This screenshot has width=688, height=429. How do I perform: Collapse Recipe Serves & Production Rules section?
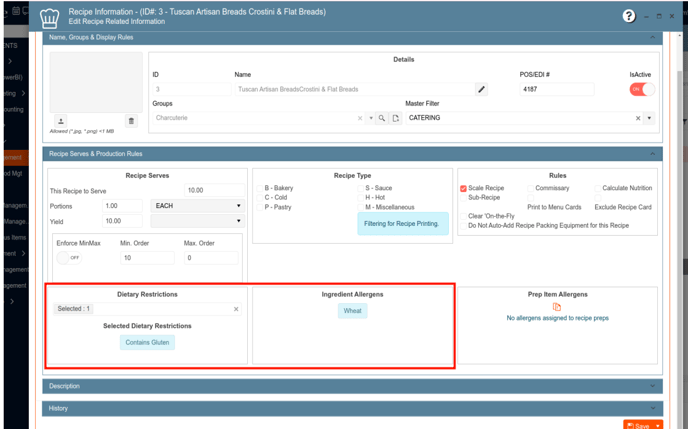coord(652,154)
